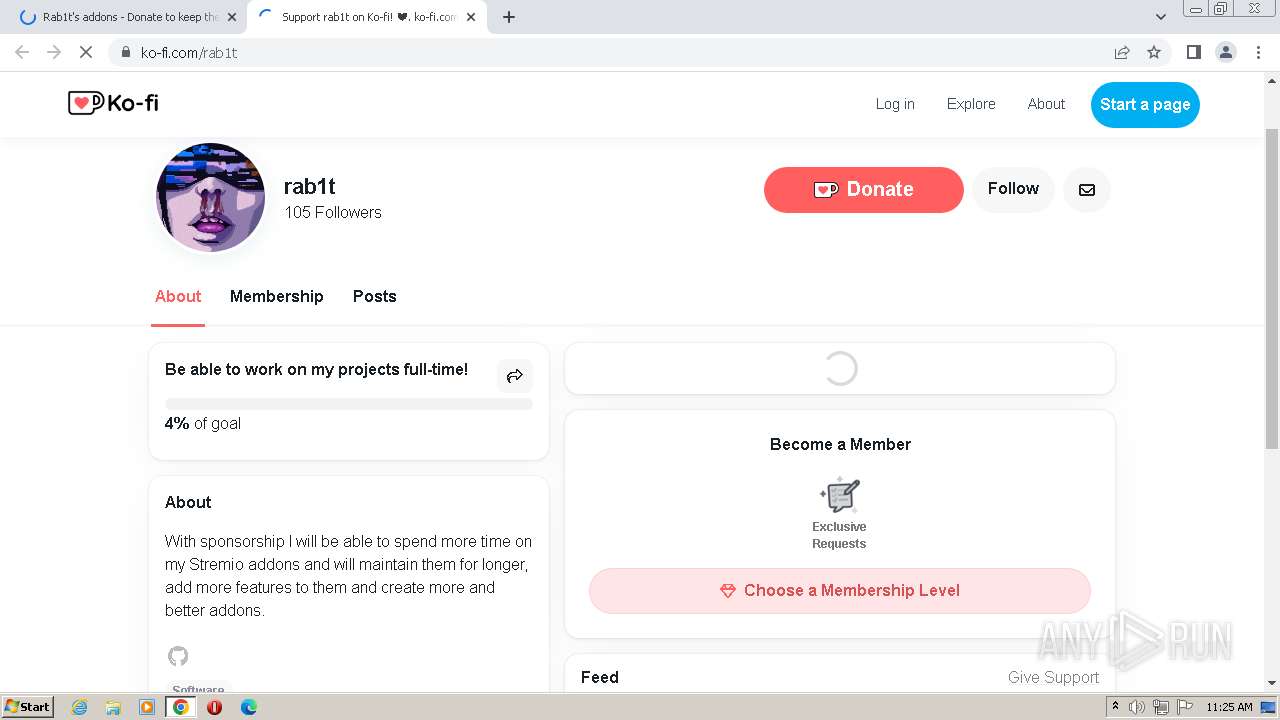Select the Support rab1t on Ko-fi tab

coord(367,17)
